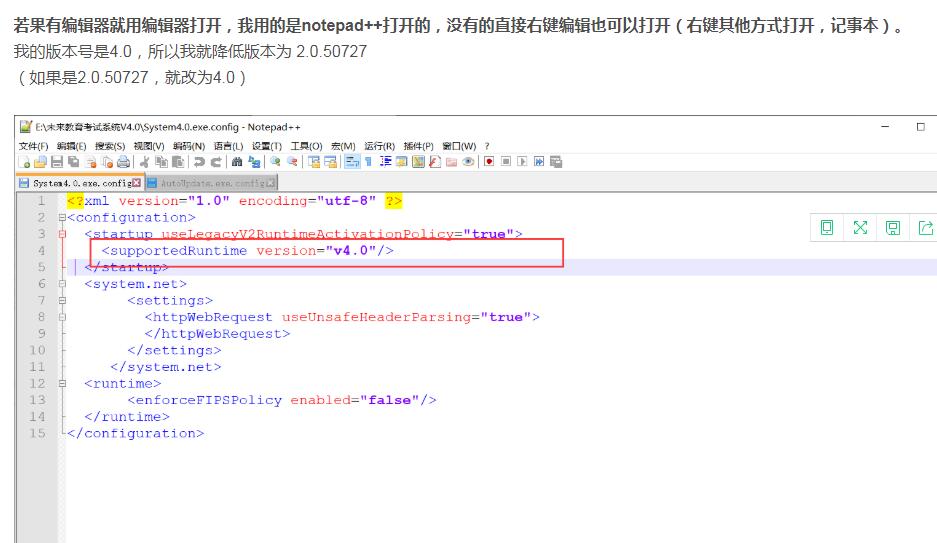Click the save recorded macro icon
This screenshot has width=937, height=543.
[556, 162]
